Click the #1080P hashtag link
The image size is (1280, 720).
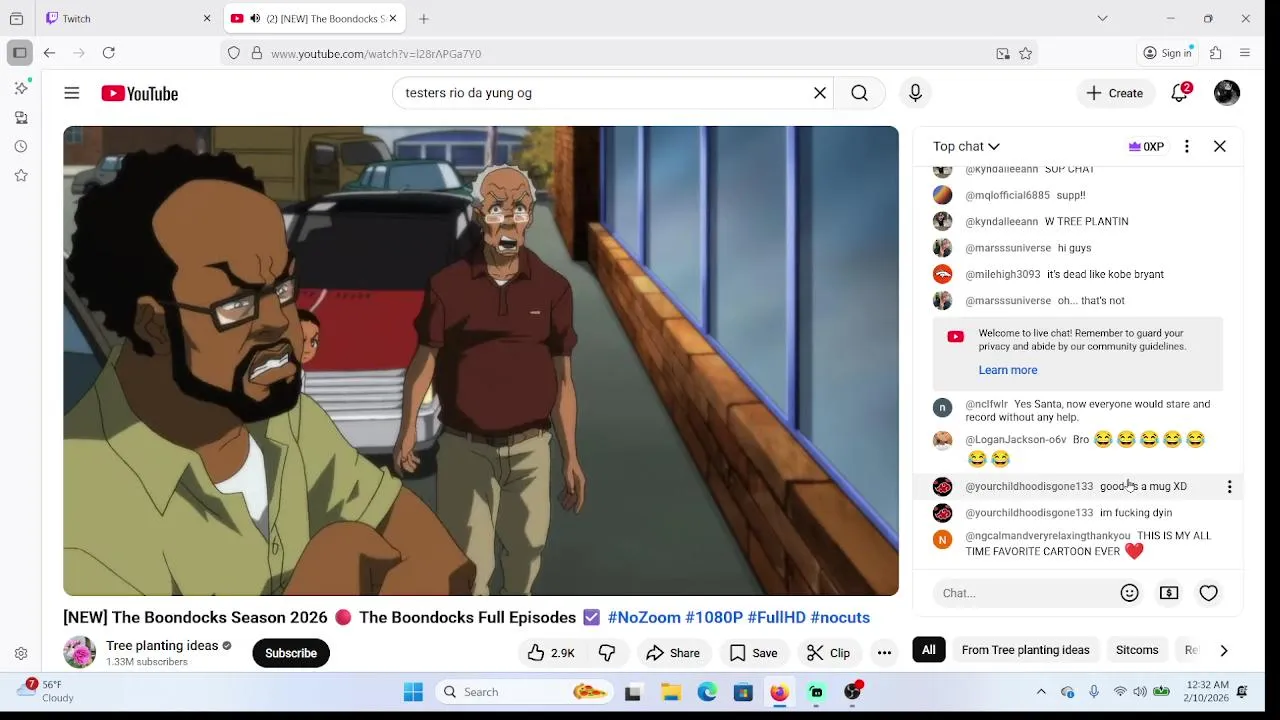tap(714, 618)
